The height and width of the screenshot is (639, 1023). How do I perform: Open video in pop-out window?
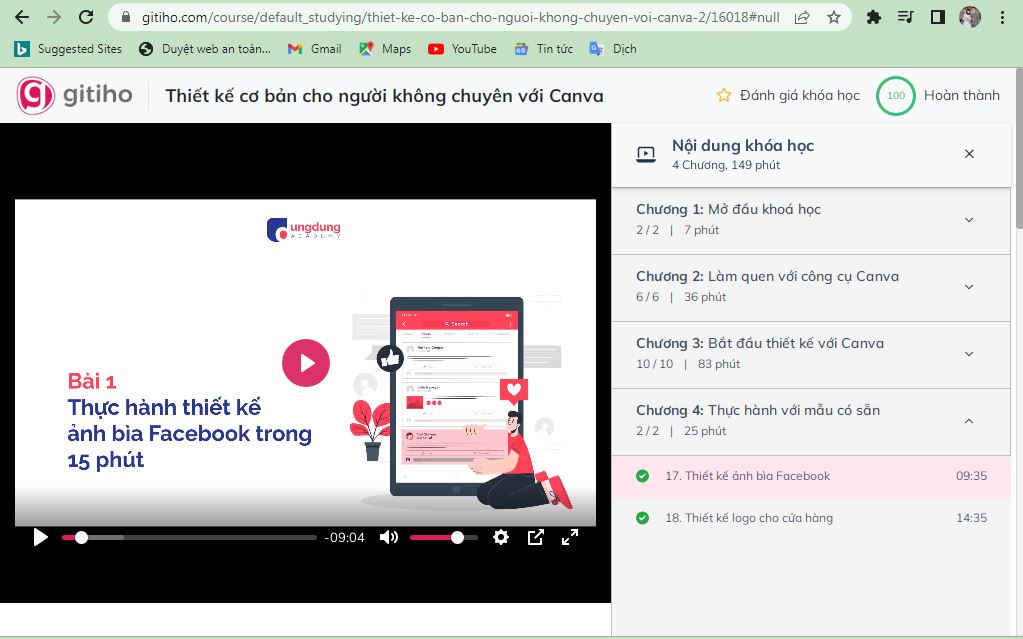click(536, 537)
